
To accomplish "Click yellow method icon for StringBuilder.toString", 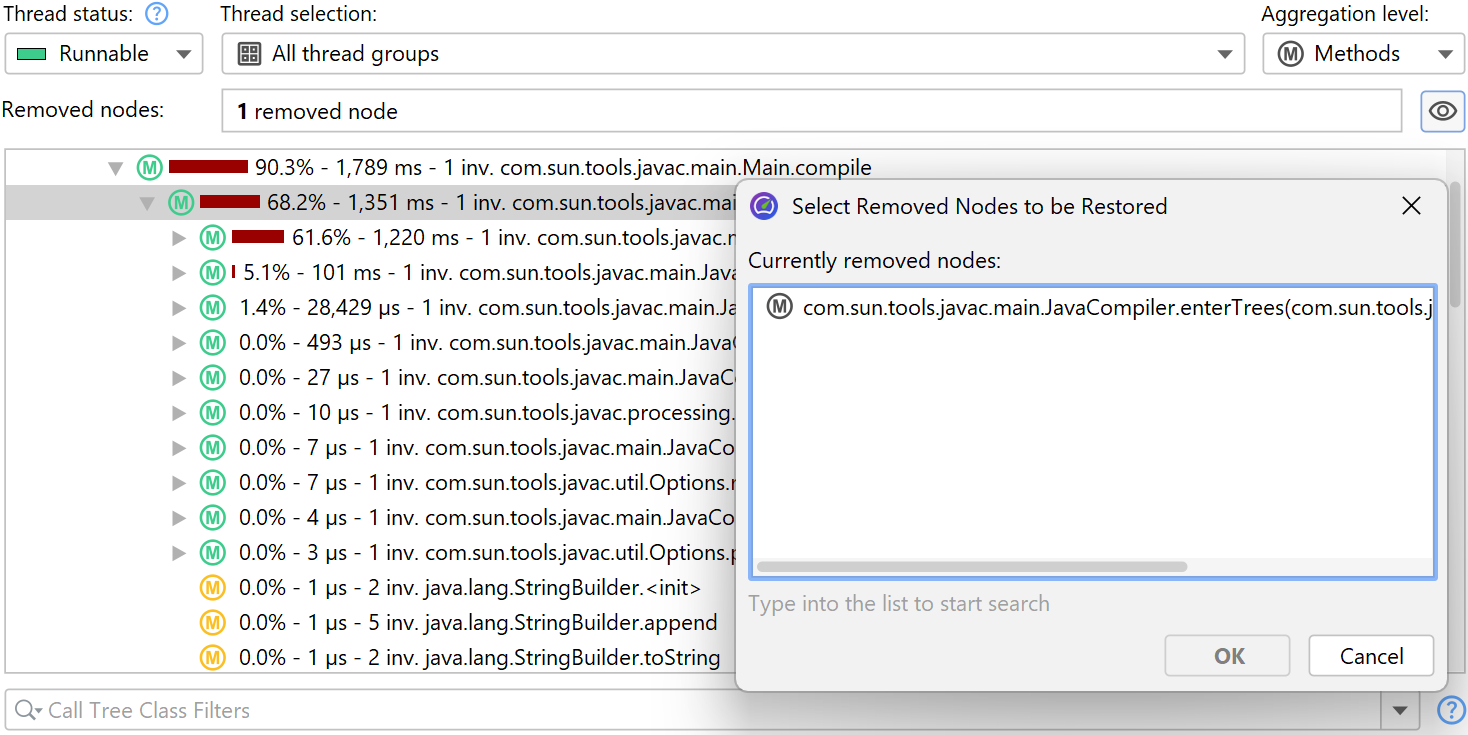I will pyautogui.click(x=212, y=657).
